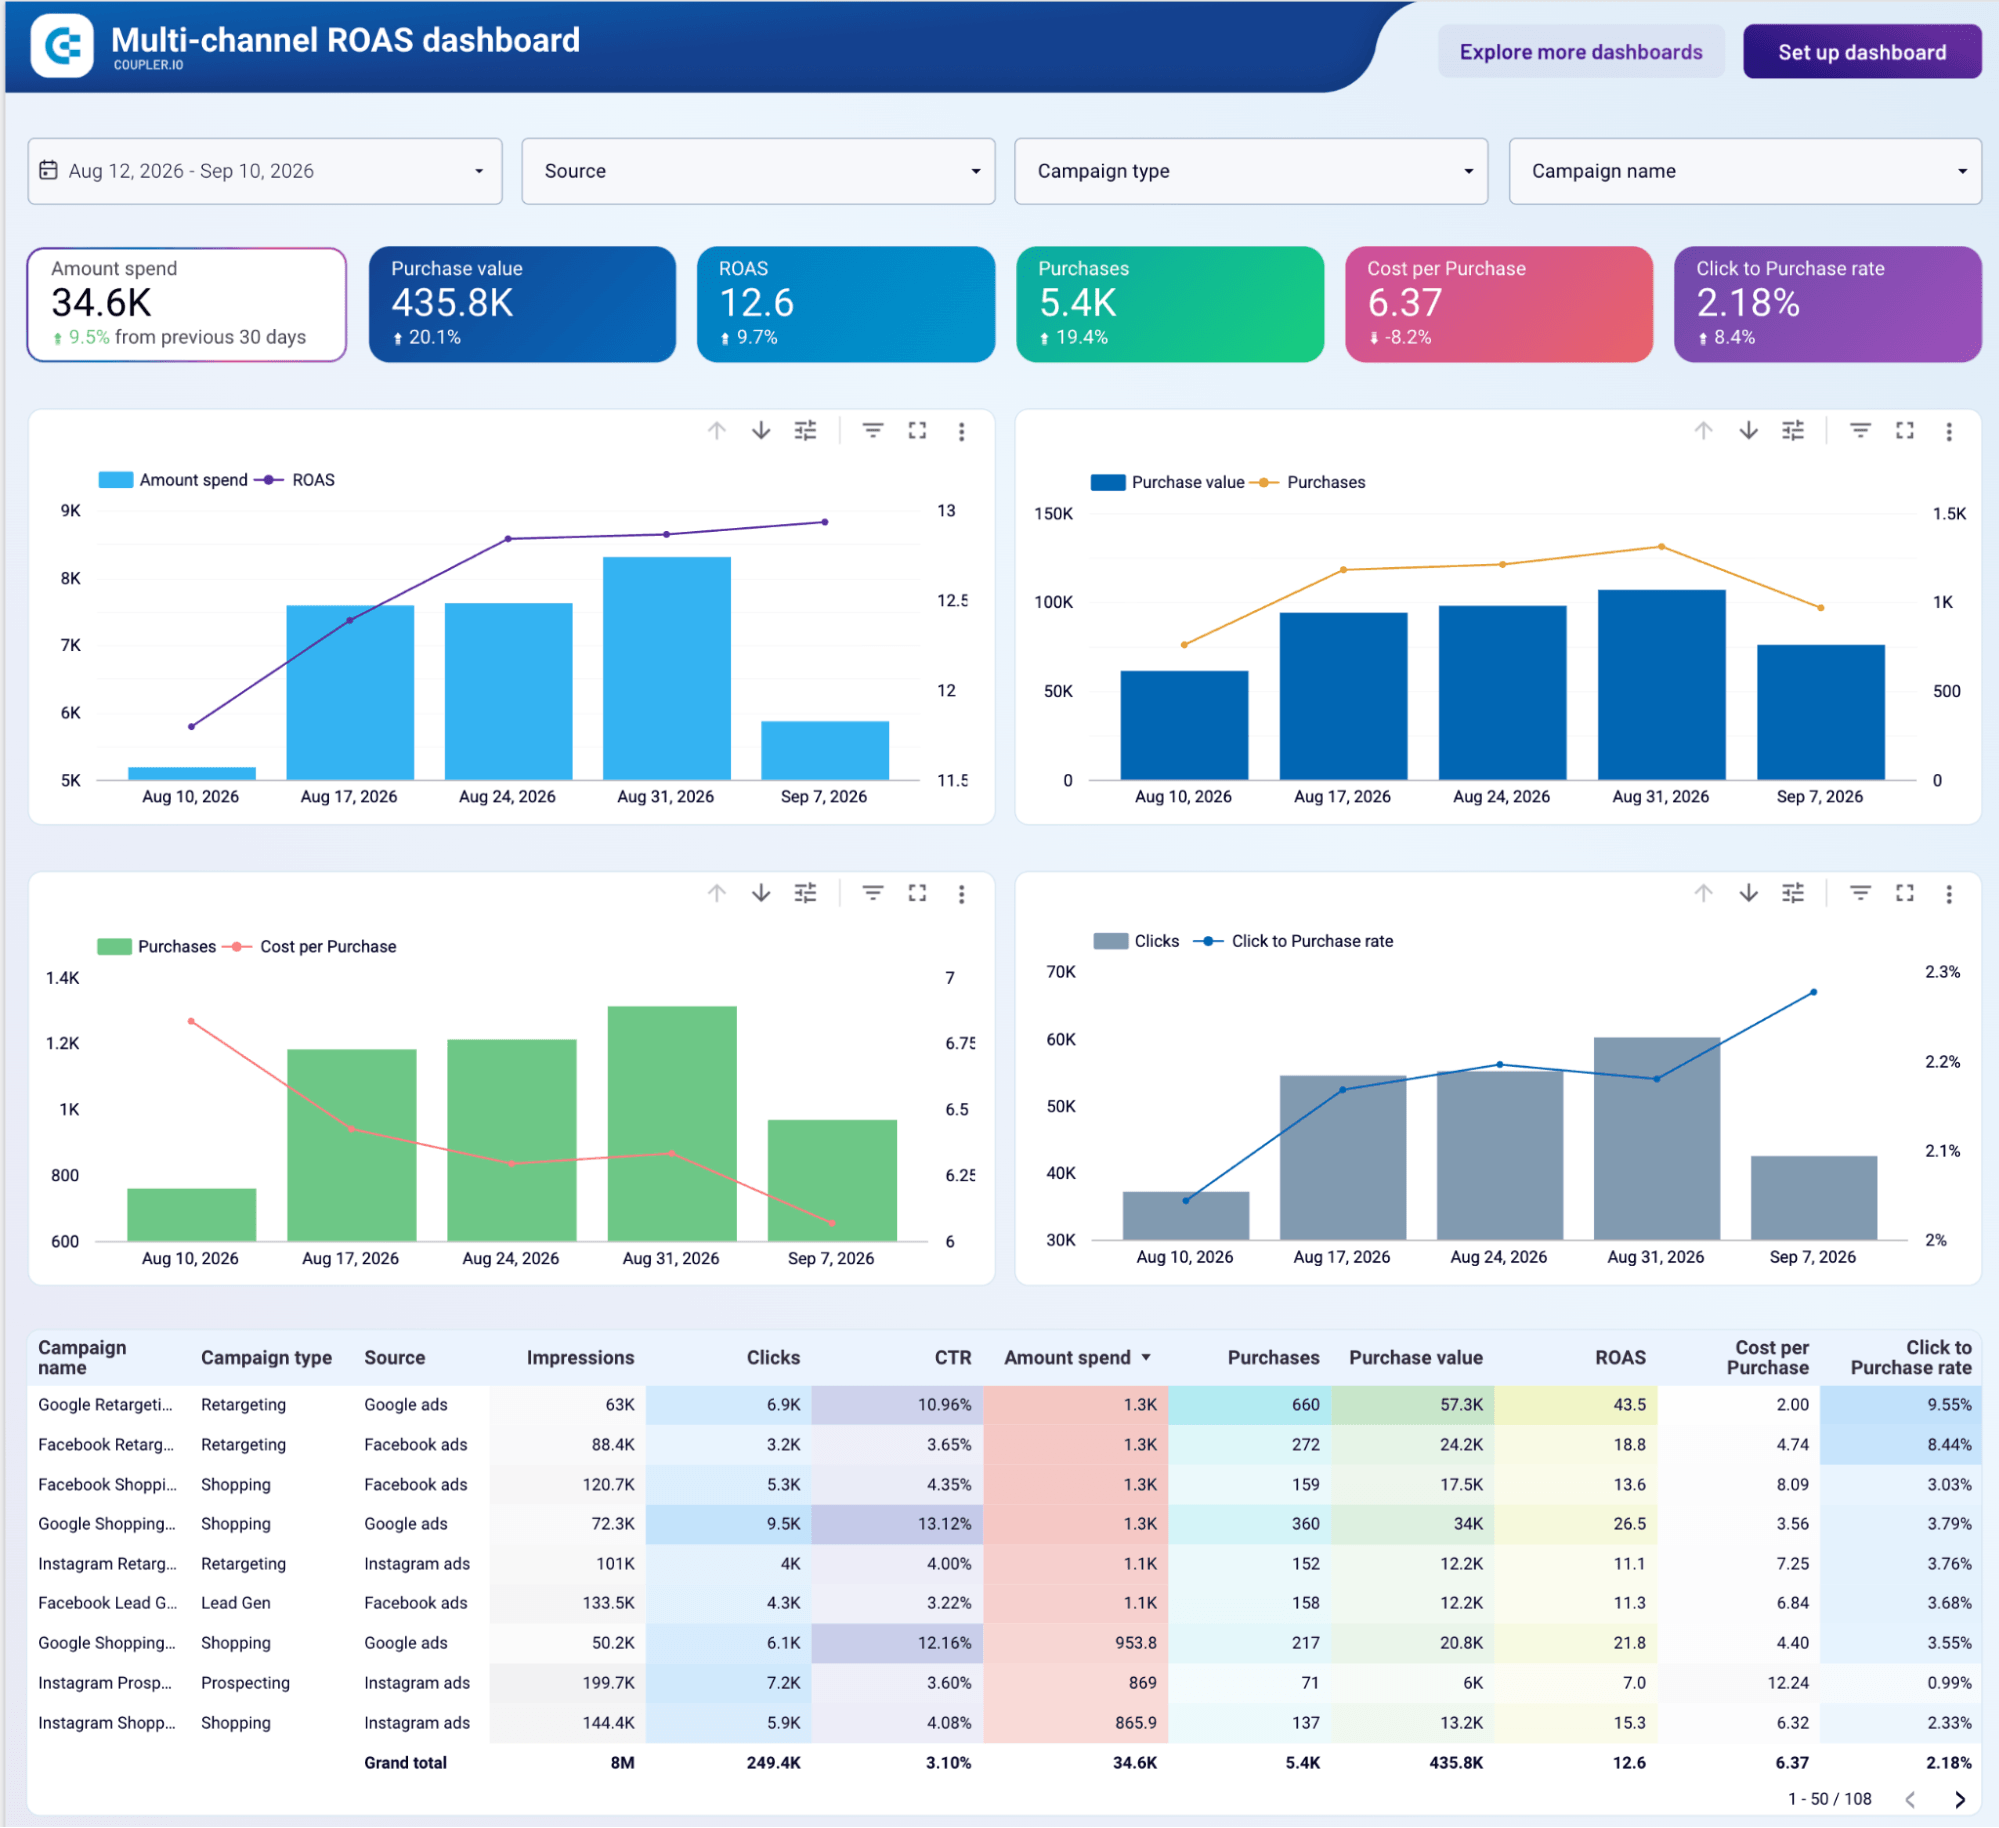The height and width of the screenshot is (1828, 1999).
Task: Click drill up arrow on Cost per Purchase chart
Action: point(717,893)
